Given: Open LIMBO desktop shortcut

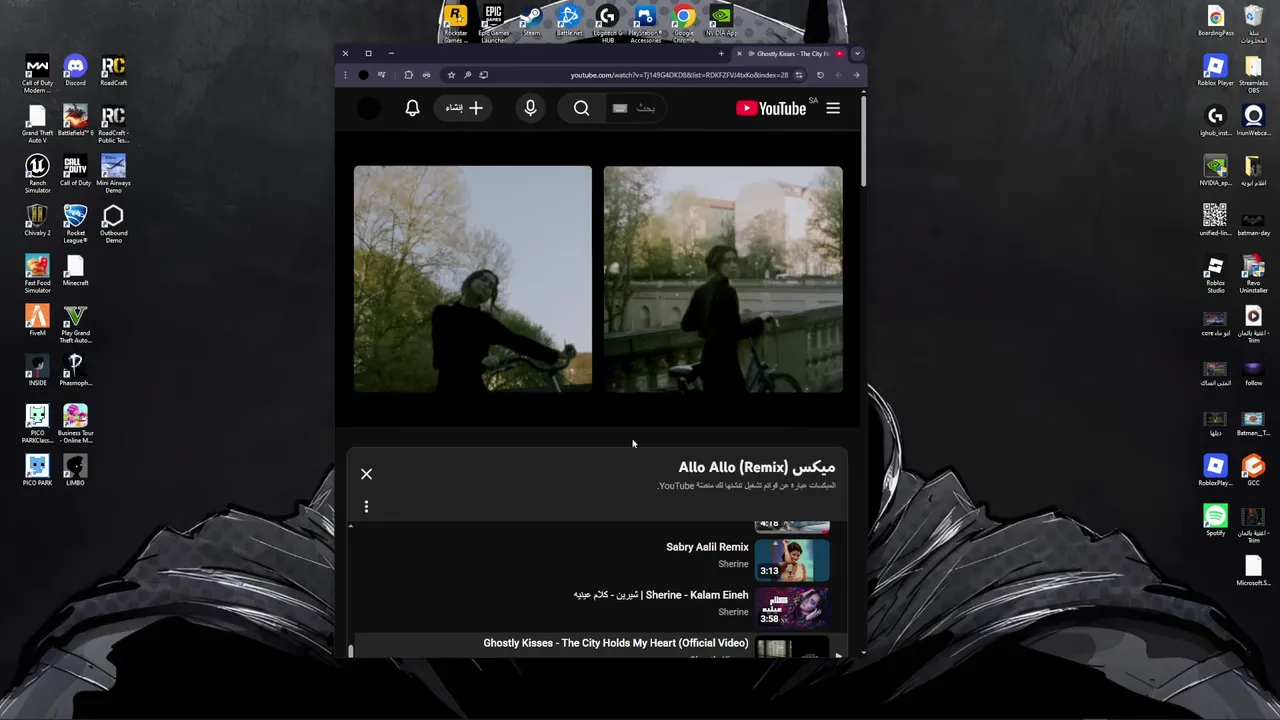Looking at the screenshot, I should point(75,471).
